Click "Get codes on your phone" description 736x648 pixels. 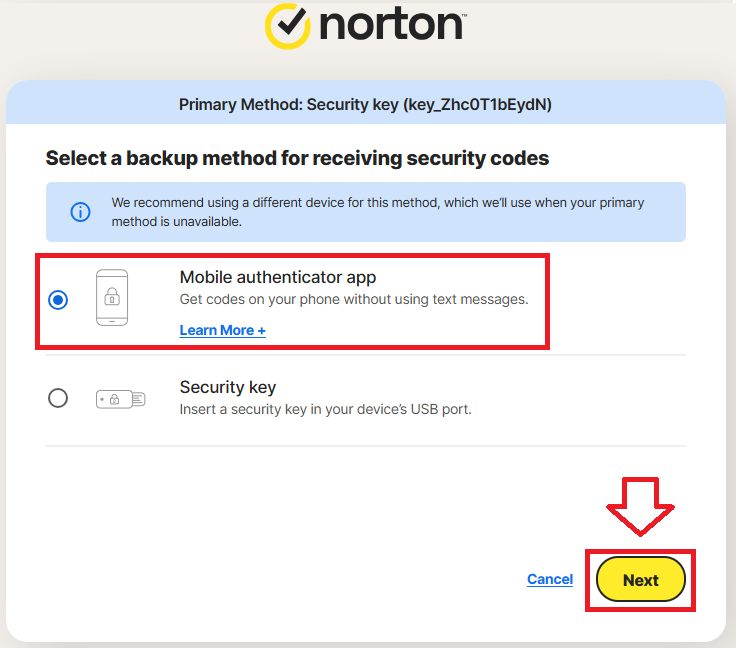353,299
